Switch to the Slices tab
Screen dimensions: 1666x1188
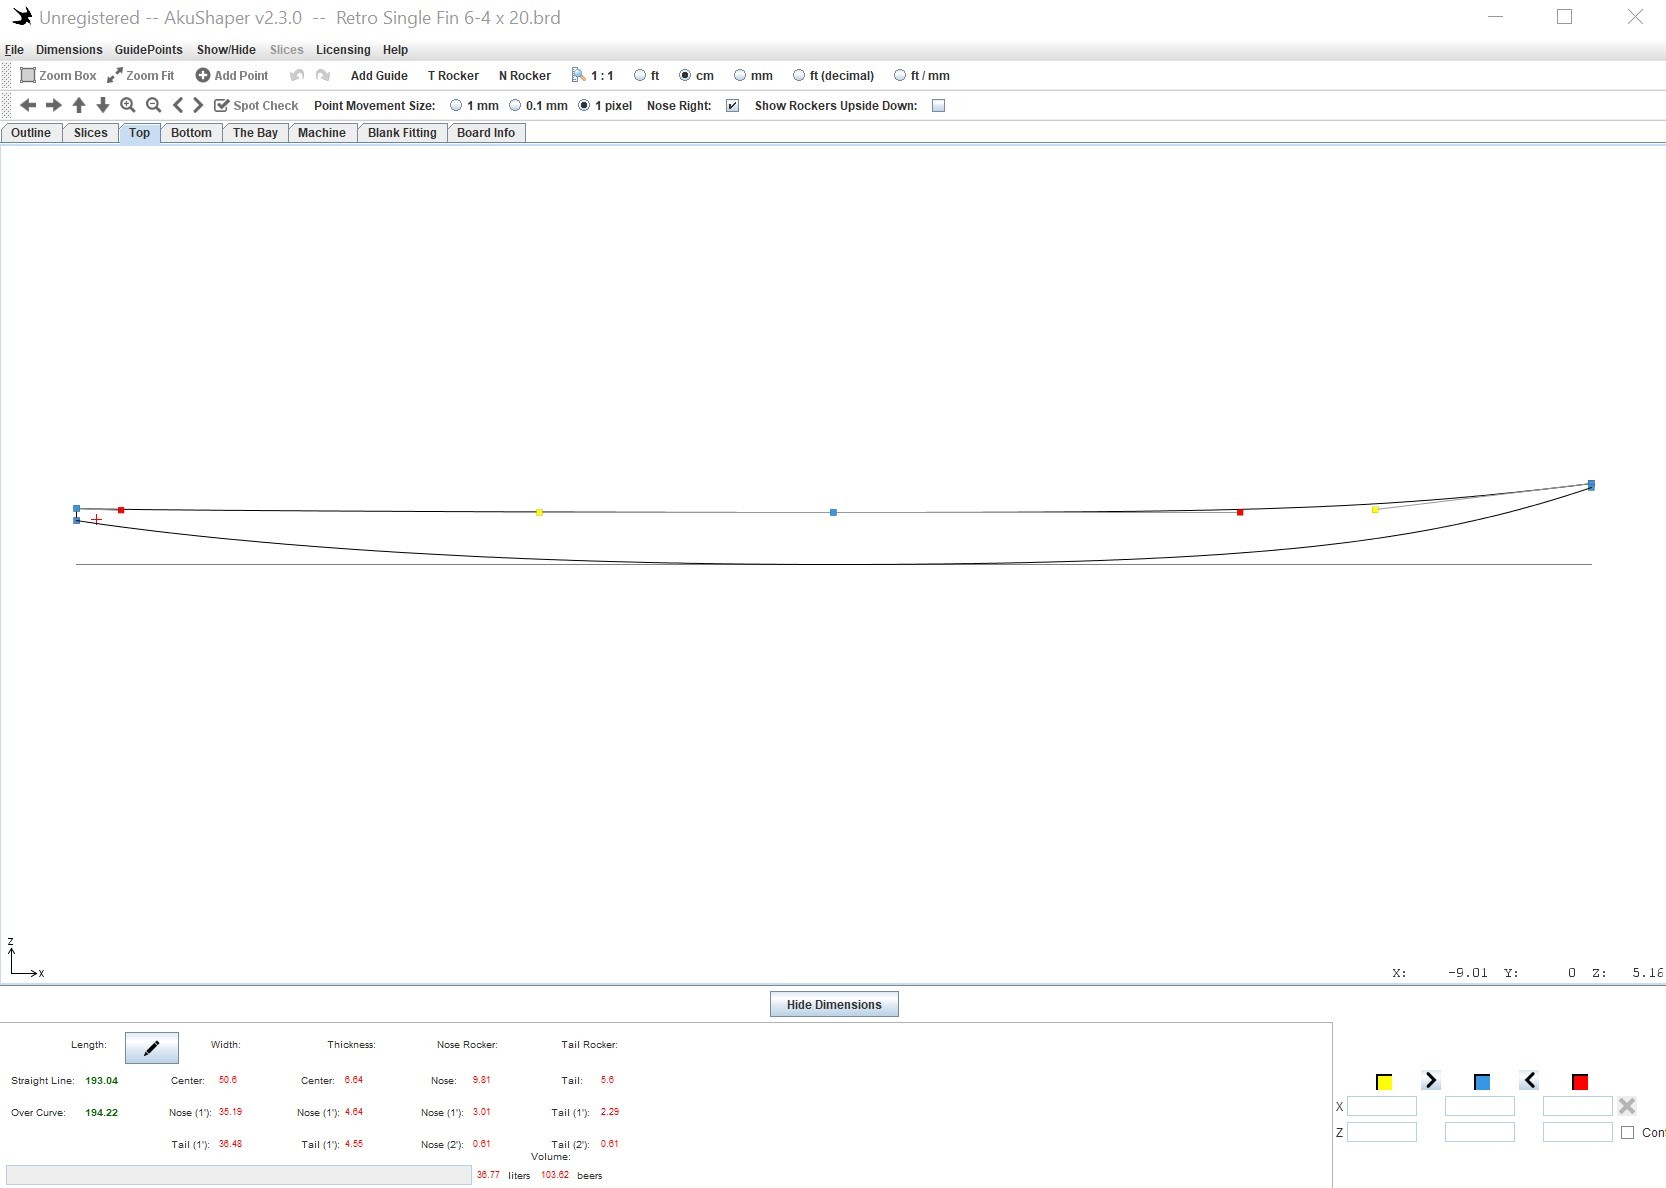point(90,133)
